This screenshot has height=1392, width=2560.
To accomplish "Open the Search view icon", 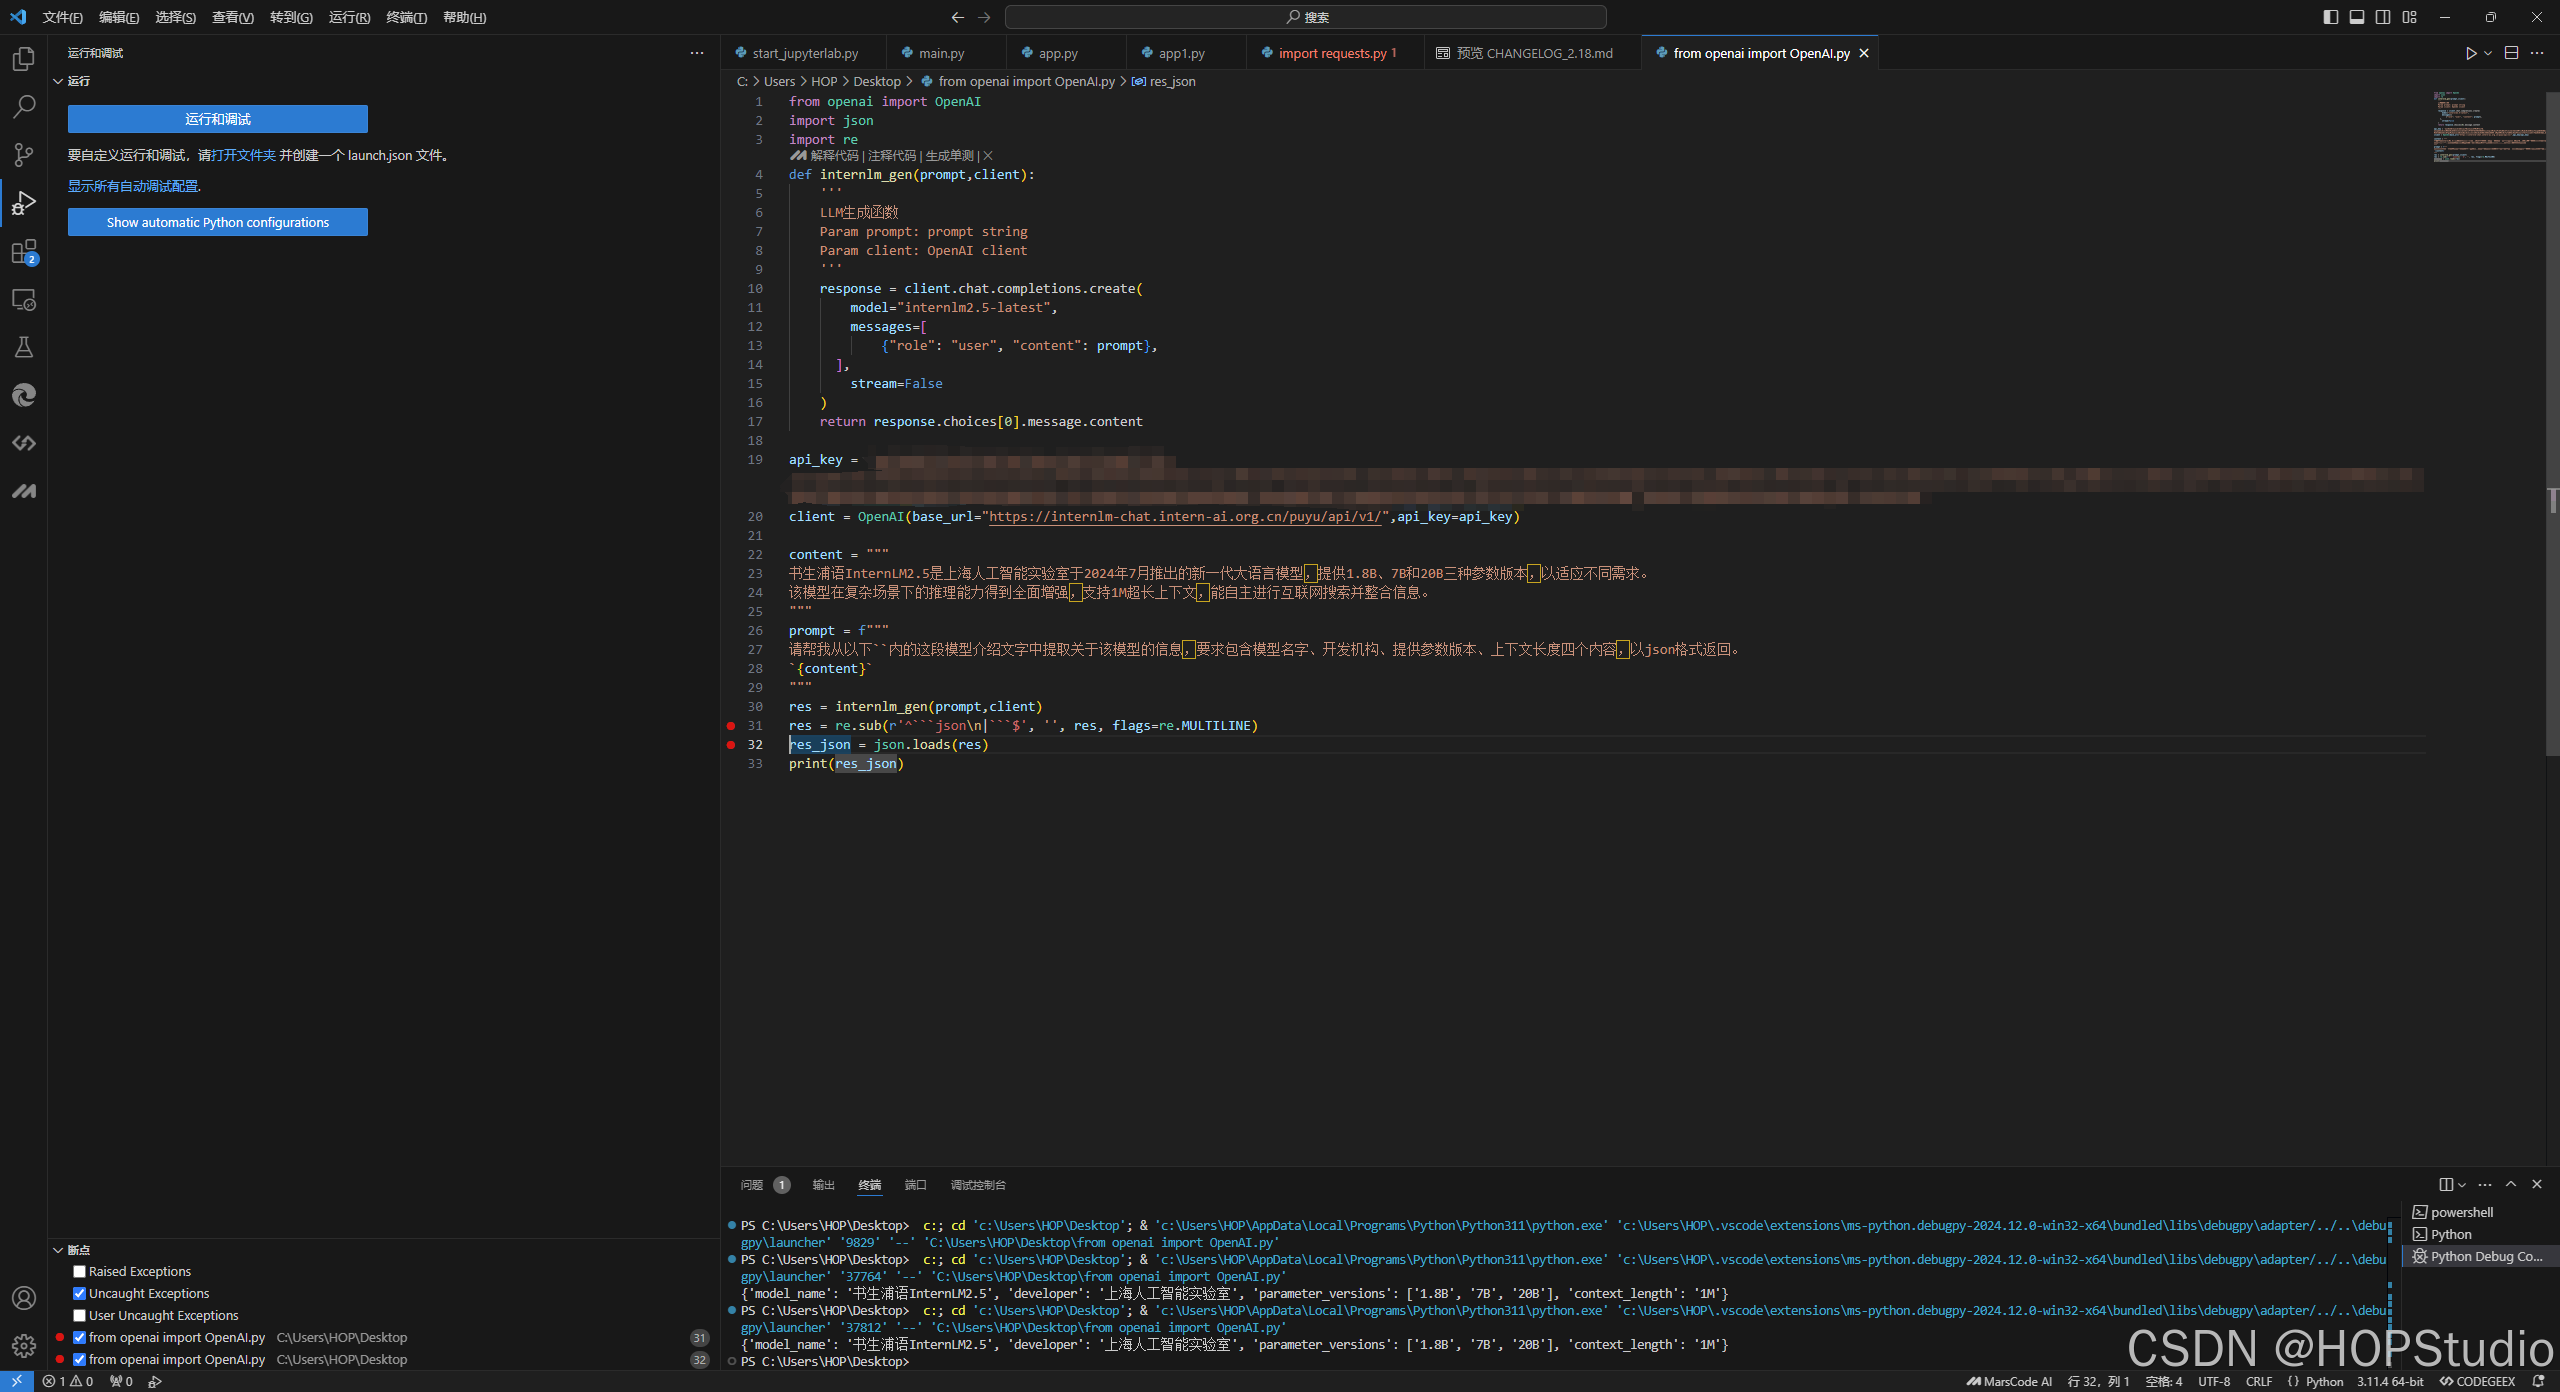I will pyautogui.click(x=23, y=106).
